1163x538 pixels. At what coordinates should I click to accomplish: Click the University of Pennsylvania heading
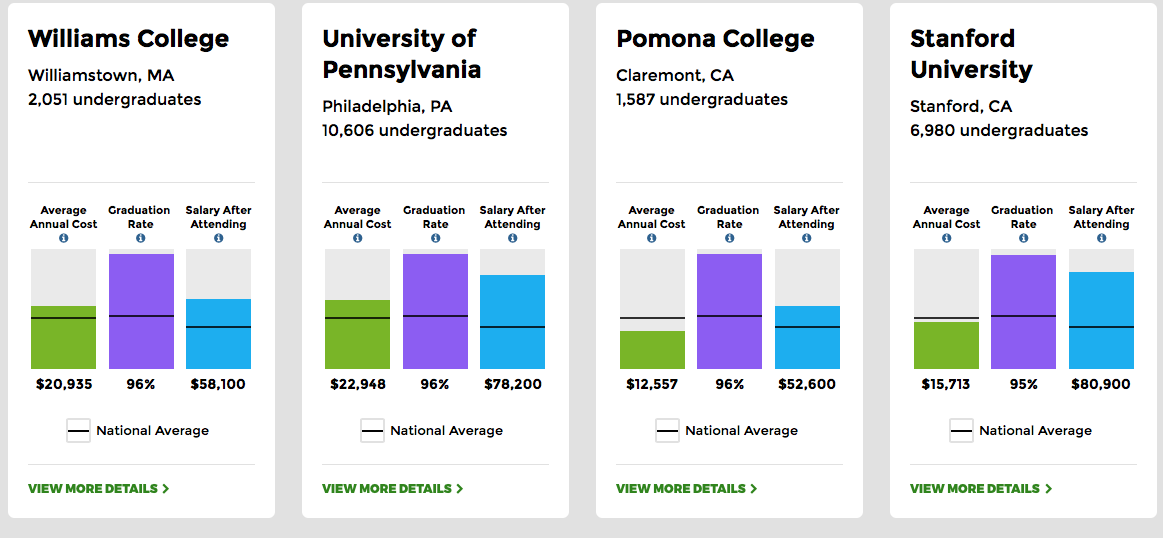click(x=401, y=54)
